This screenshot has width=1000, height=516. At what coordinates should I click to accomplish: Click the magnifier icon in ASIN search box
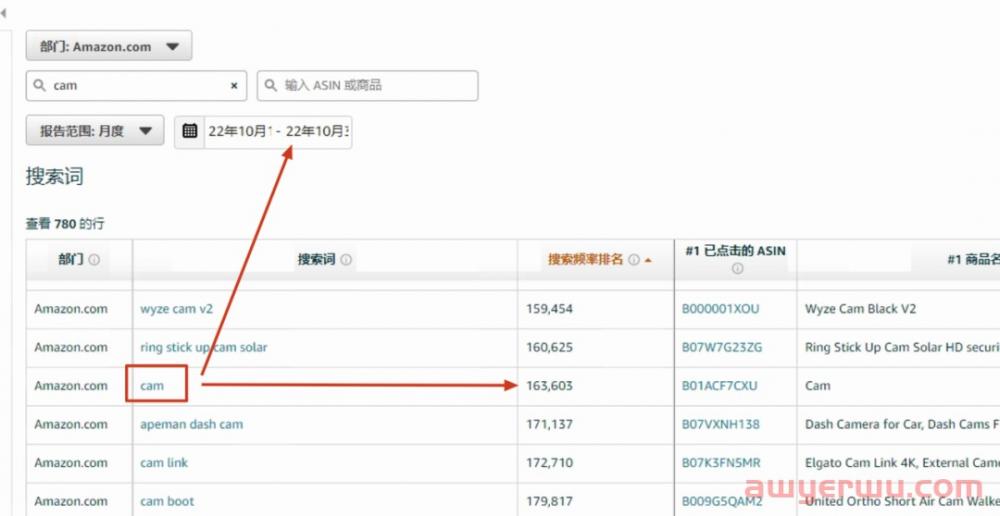click(270, 85)
